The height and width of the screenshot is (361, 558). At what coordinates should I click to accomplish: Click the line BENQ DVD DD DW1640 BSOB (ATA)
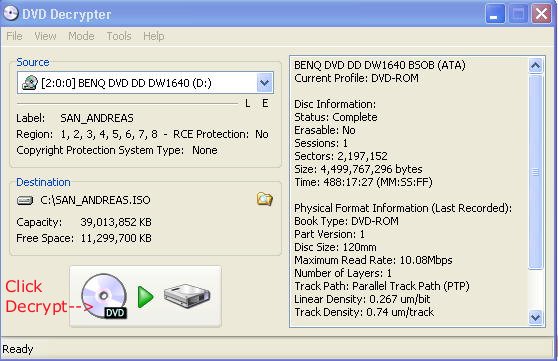380,65
